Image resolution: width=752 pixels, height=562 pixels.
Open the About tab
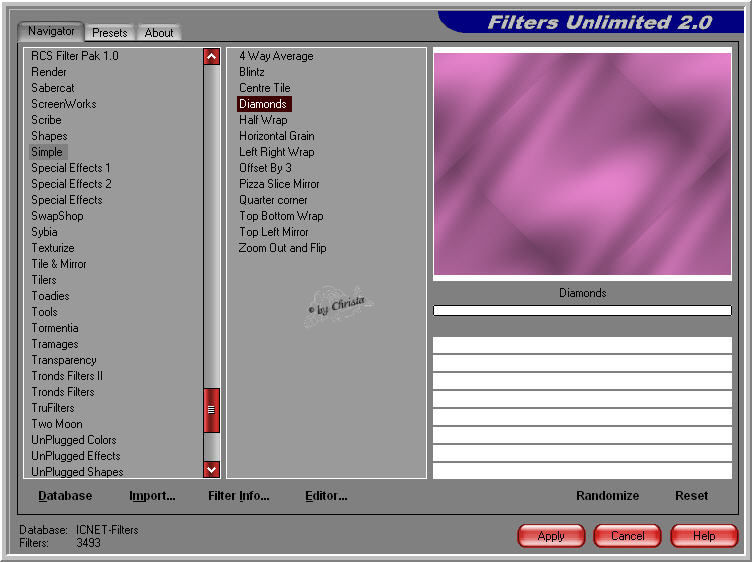pos(159,33)
